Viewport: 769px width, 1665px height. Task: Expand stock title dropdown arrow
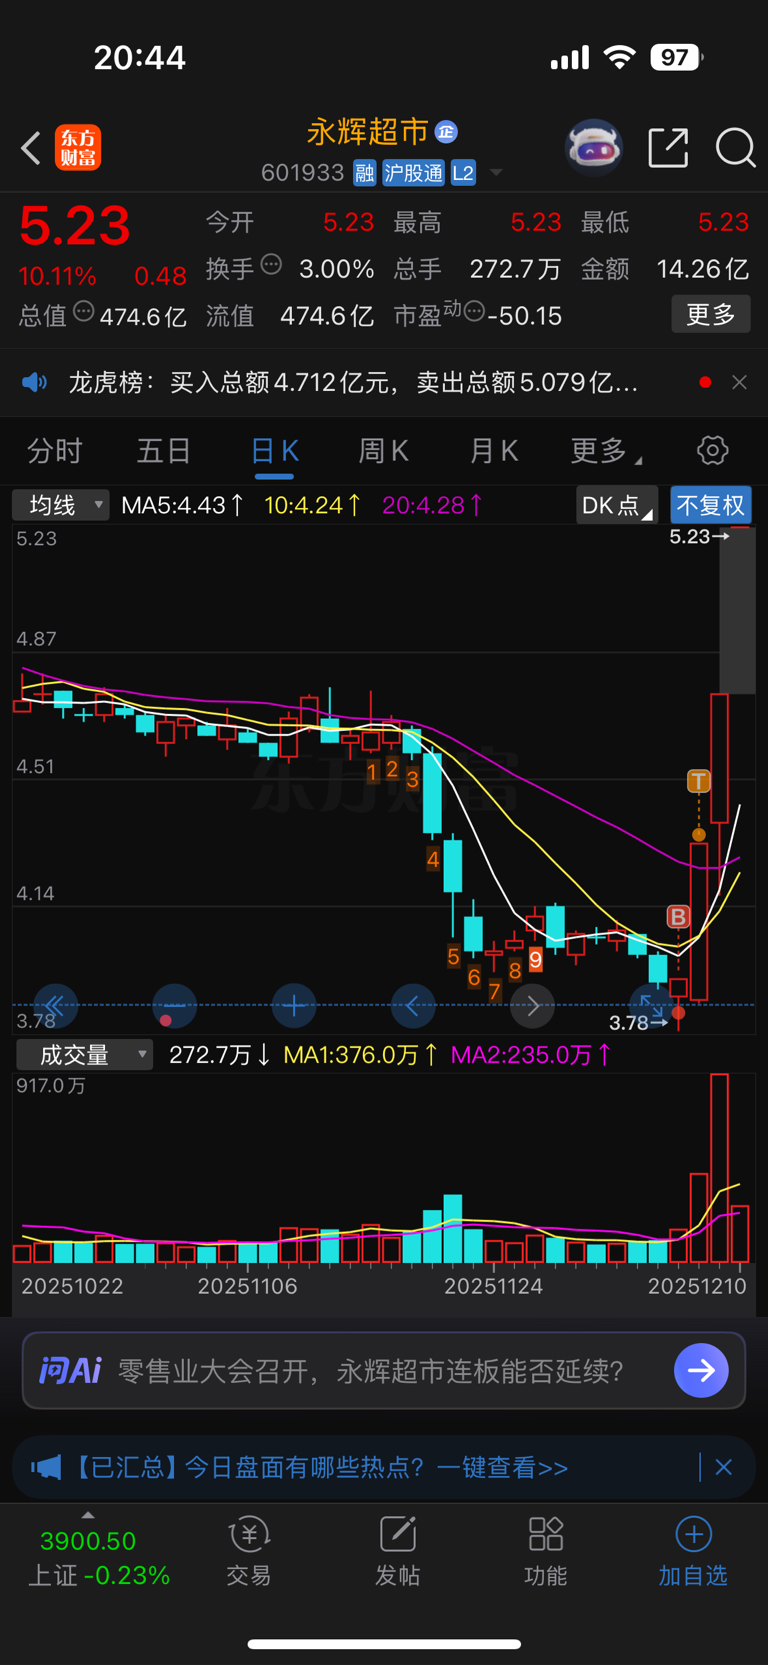coord(495,174)
